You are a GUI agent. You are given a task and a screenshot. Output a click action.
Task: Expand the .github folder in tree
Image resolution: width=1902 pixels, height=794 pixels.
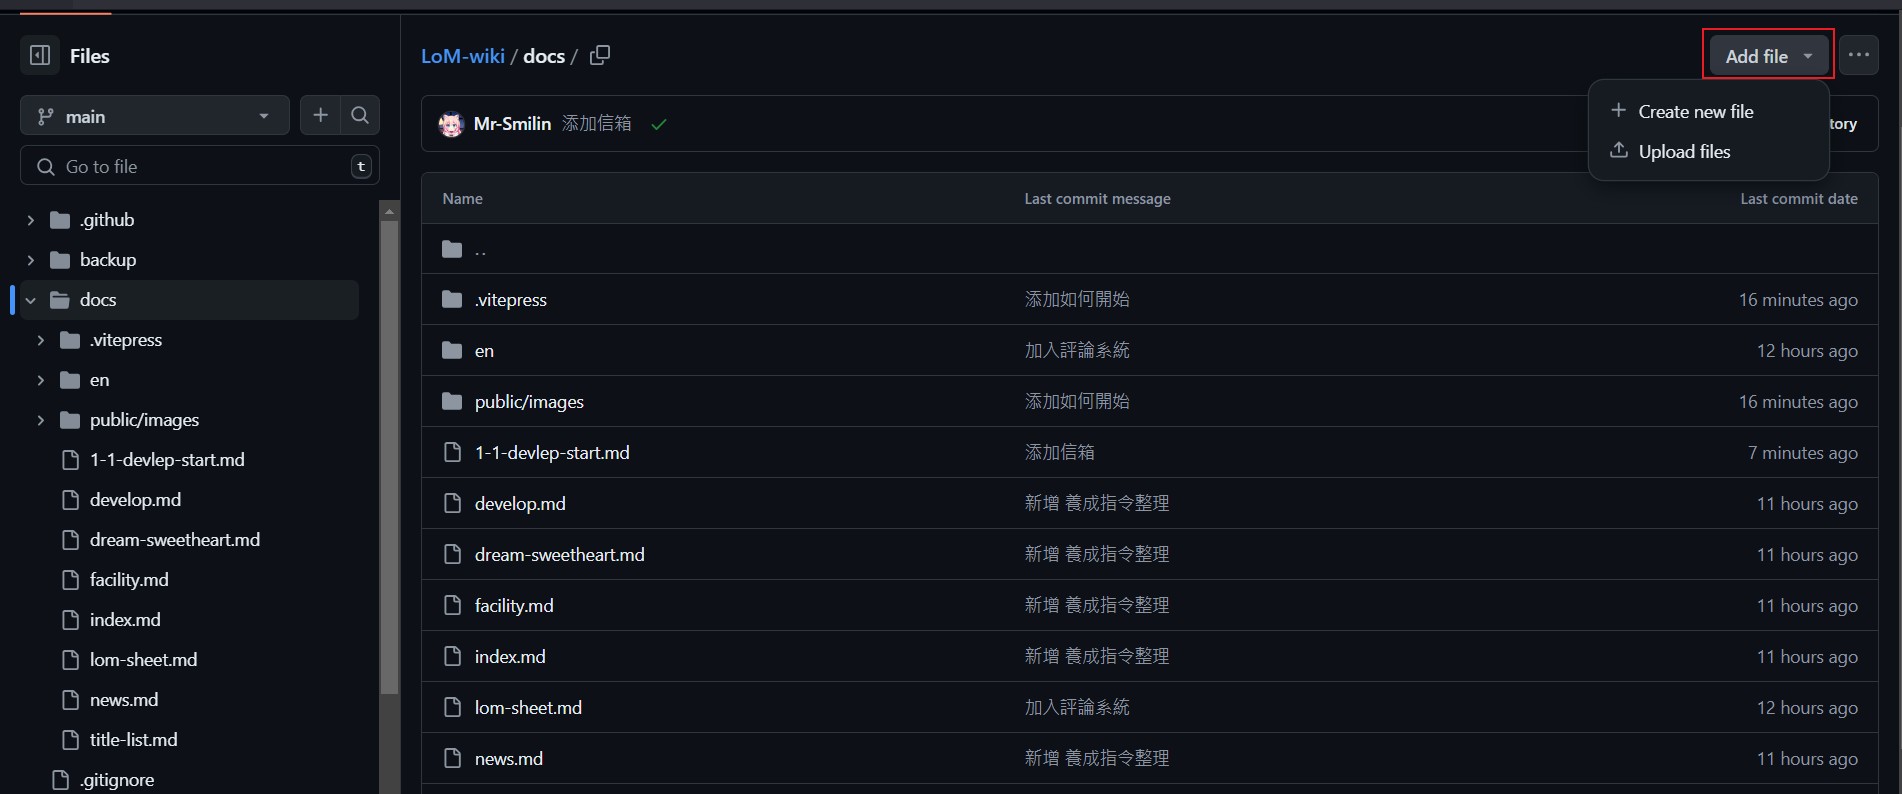click(31, 220)
